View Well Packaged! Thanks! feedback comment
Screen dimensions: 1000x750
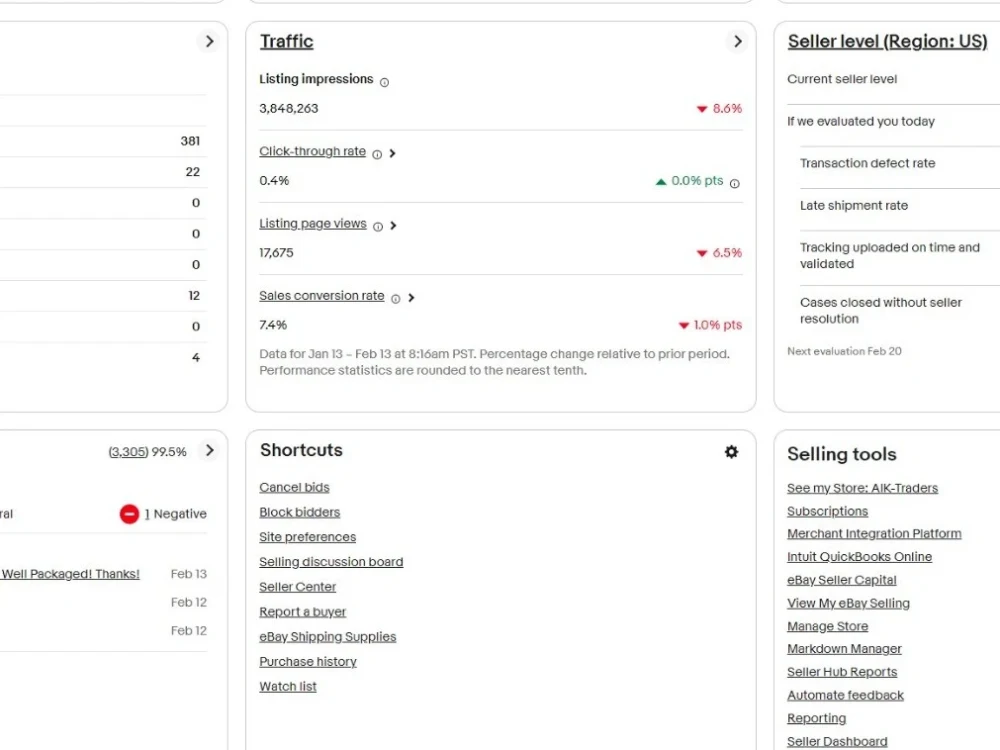(x=70, y=573)
